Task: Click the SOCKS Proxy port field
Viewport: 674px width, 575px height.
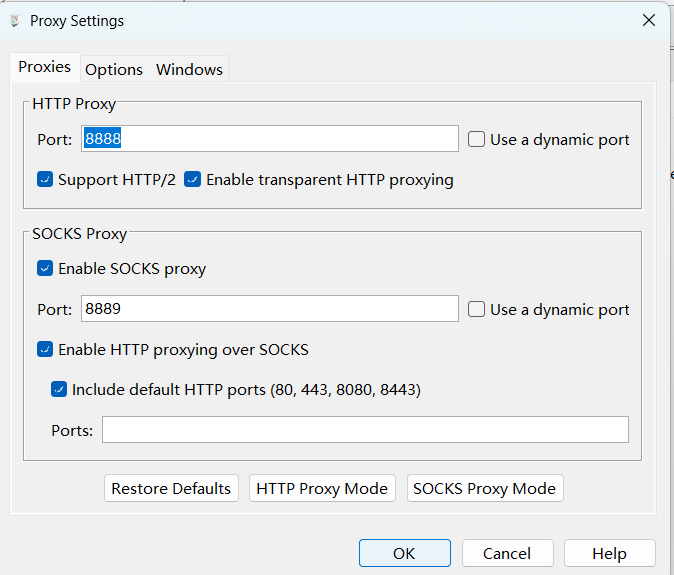Action: click(270, 309)
